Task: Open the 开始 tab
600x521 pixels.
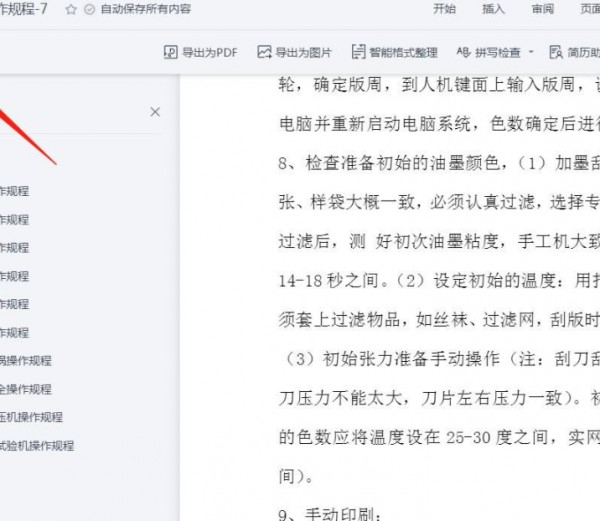Action: [445, 9]
